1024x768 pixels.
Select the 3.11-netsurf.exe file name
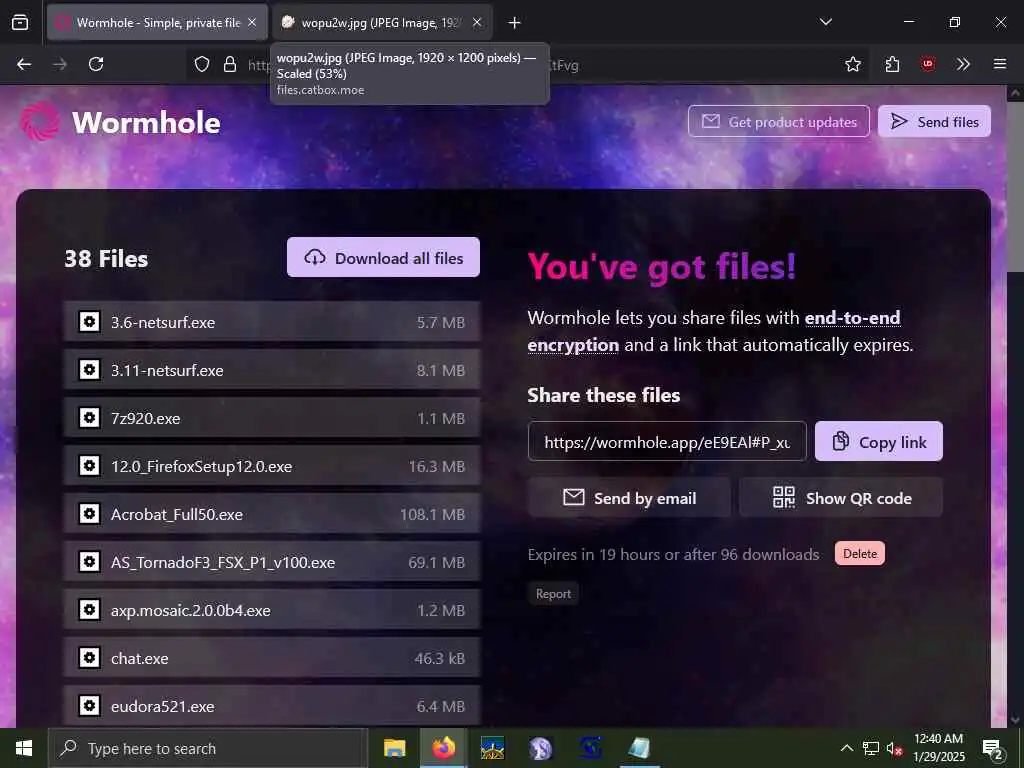click(167, 370)
